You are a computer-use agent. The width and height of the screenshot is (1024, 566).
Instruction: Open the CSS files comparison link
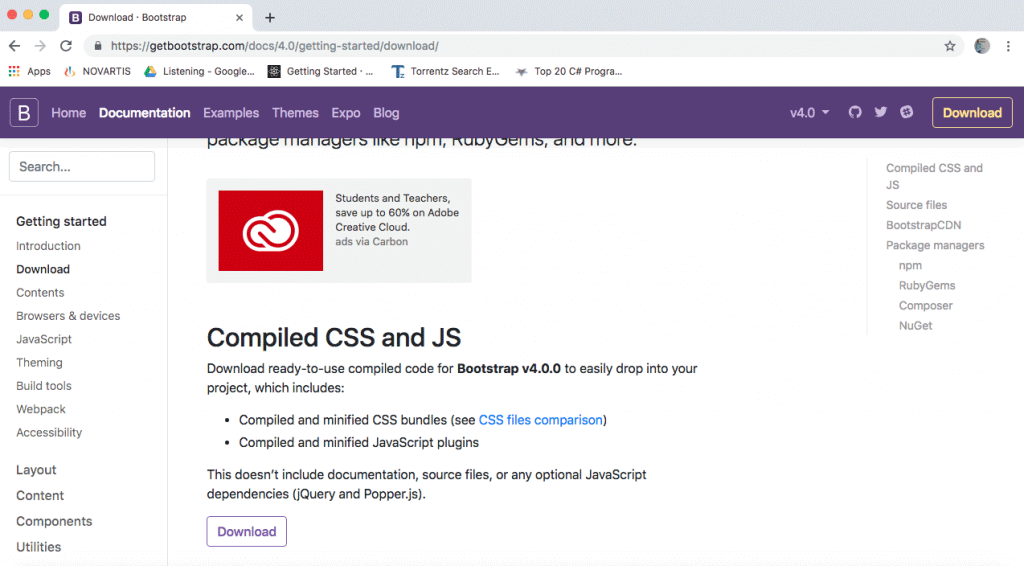541,420
